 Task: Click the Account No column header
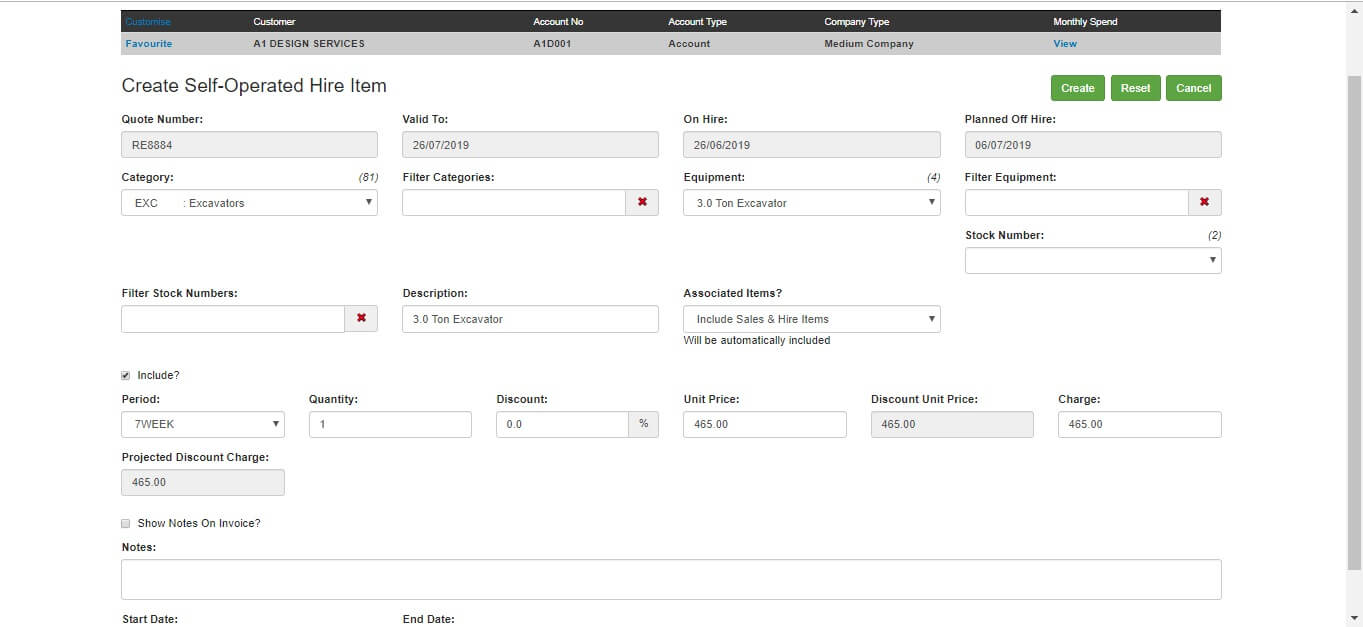(x=558, y=22)
